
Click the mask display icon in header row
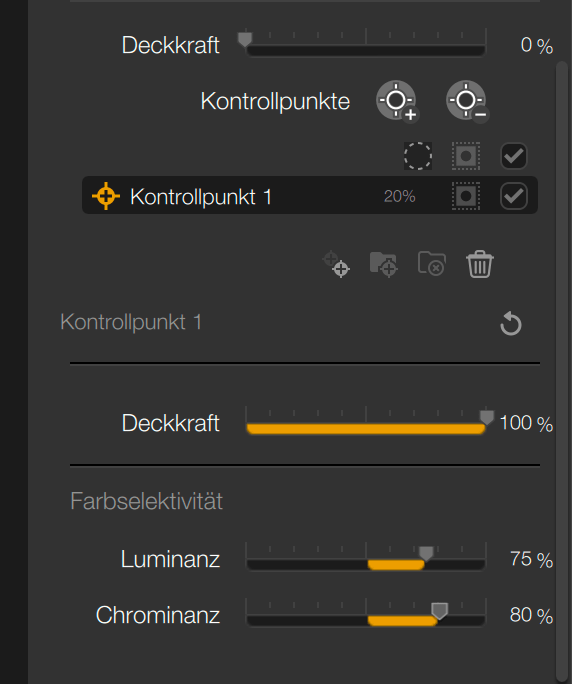click(x=466, y=156)
